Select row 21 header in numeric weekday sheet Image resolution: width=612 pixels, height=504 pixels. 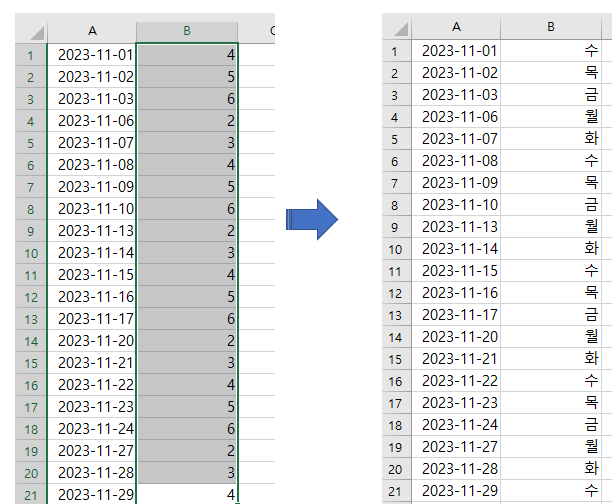point(31,494)
